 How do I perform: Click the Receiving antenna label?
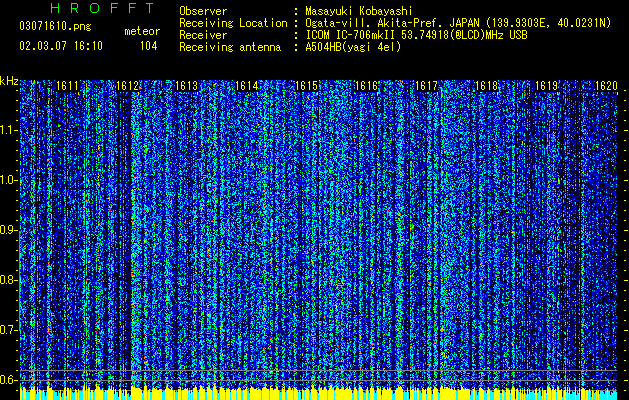230,47
